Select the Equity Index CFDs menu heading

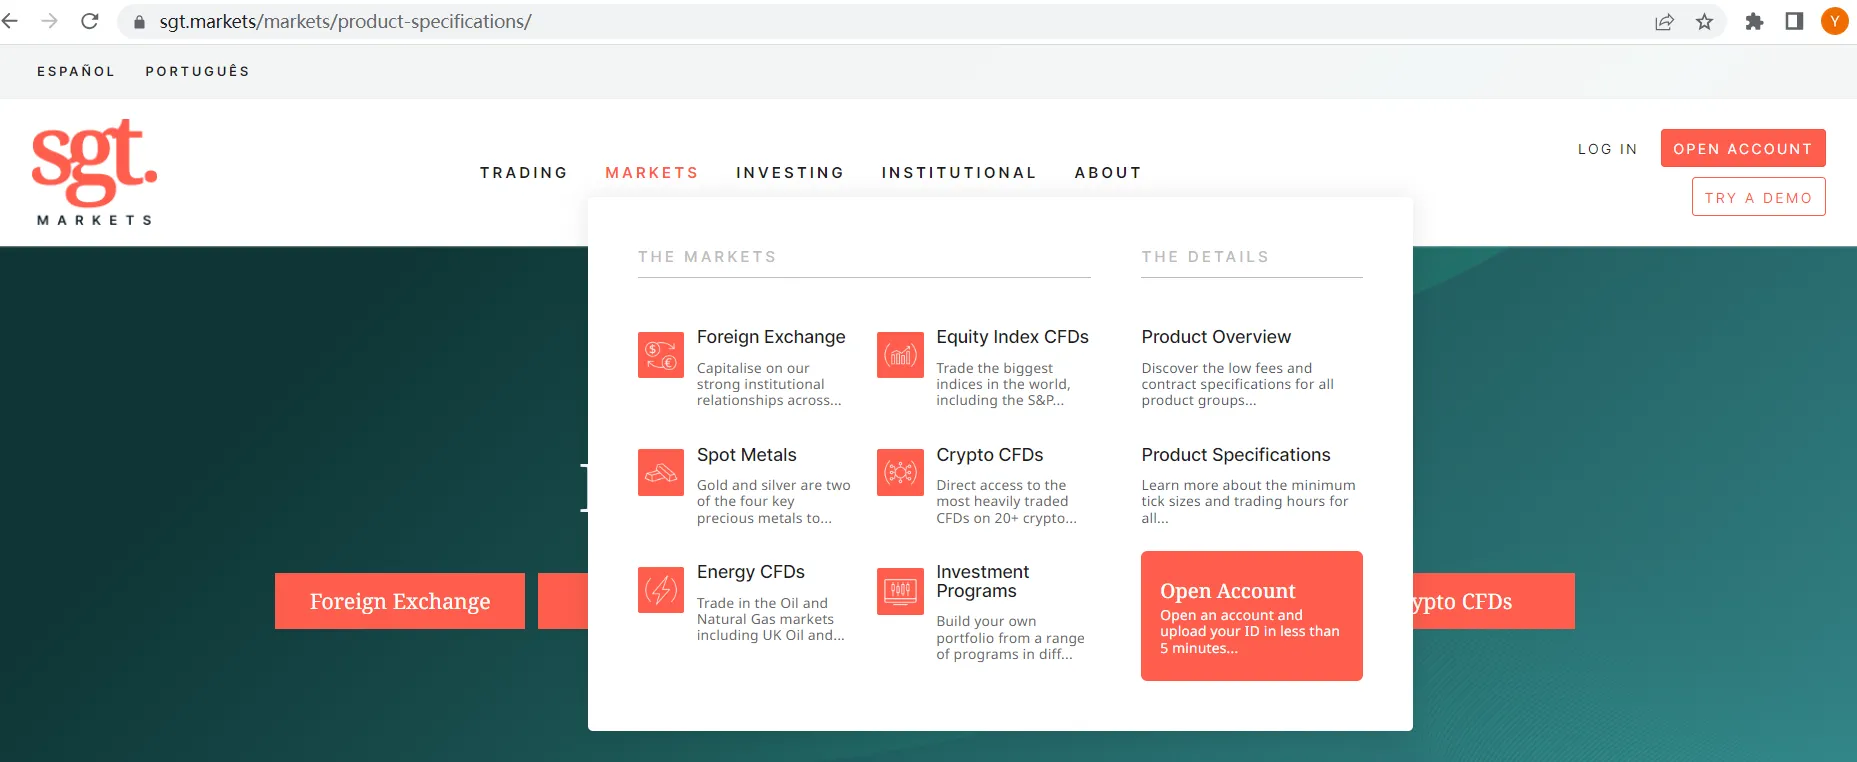click(1012, 337)
